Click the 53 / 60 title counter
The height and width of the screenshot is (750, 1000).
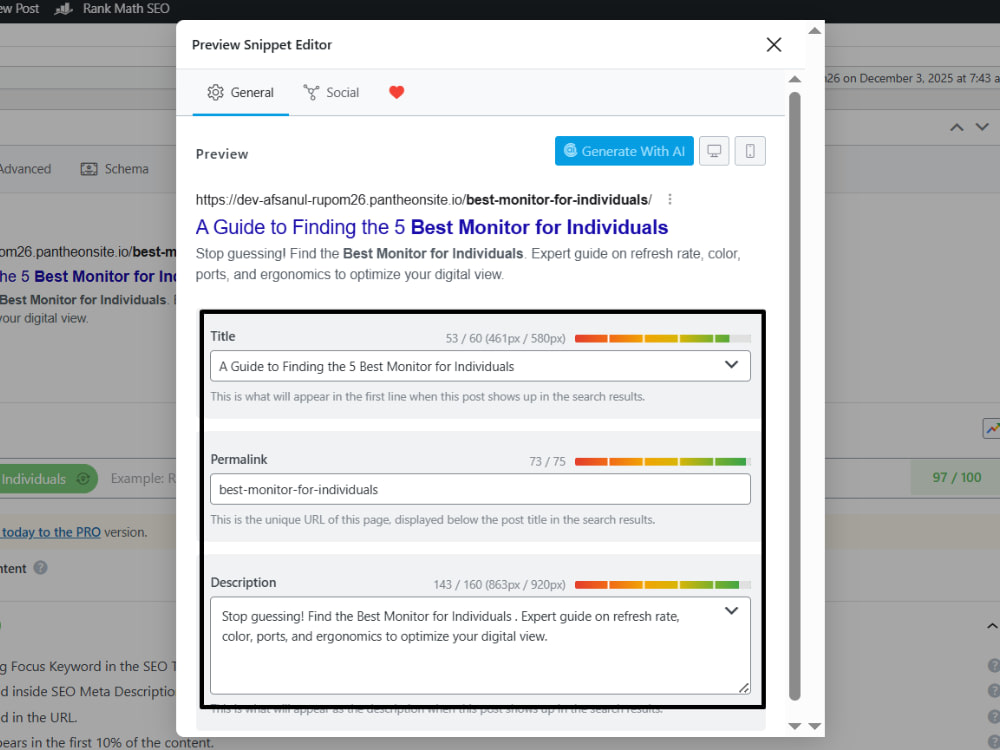505,339
